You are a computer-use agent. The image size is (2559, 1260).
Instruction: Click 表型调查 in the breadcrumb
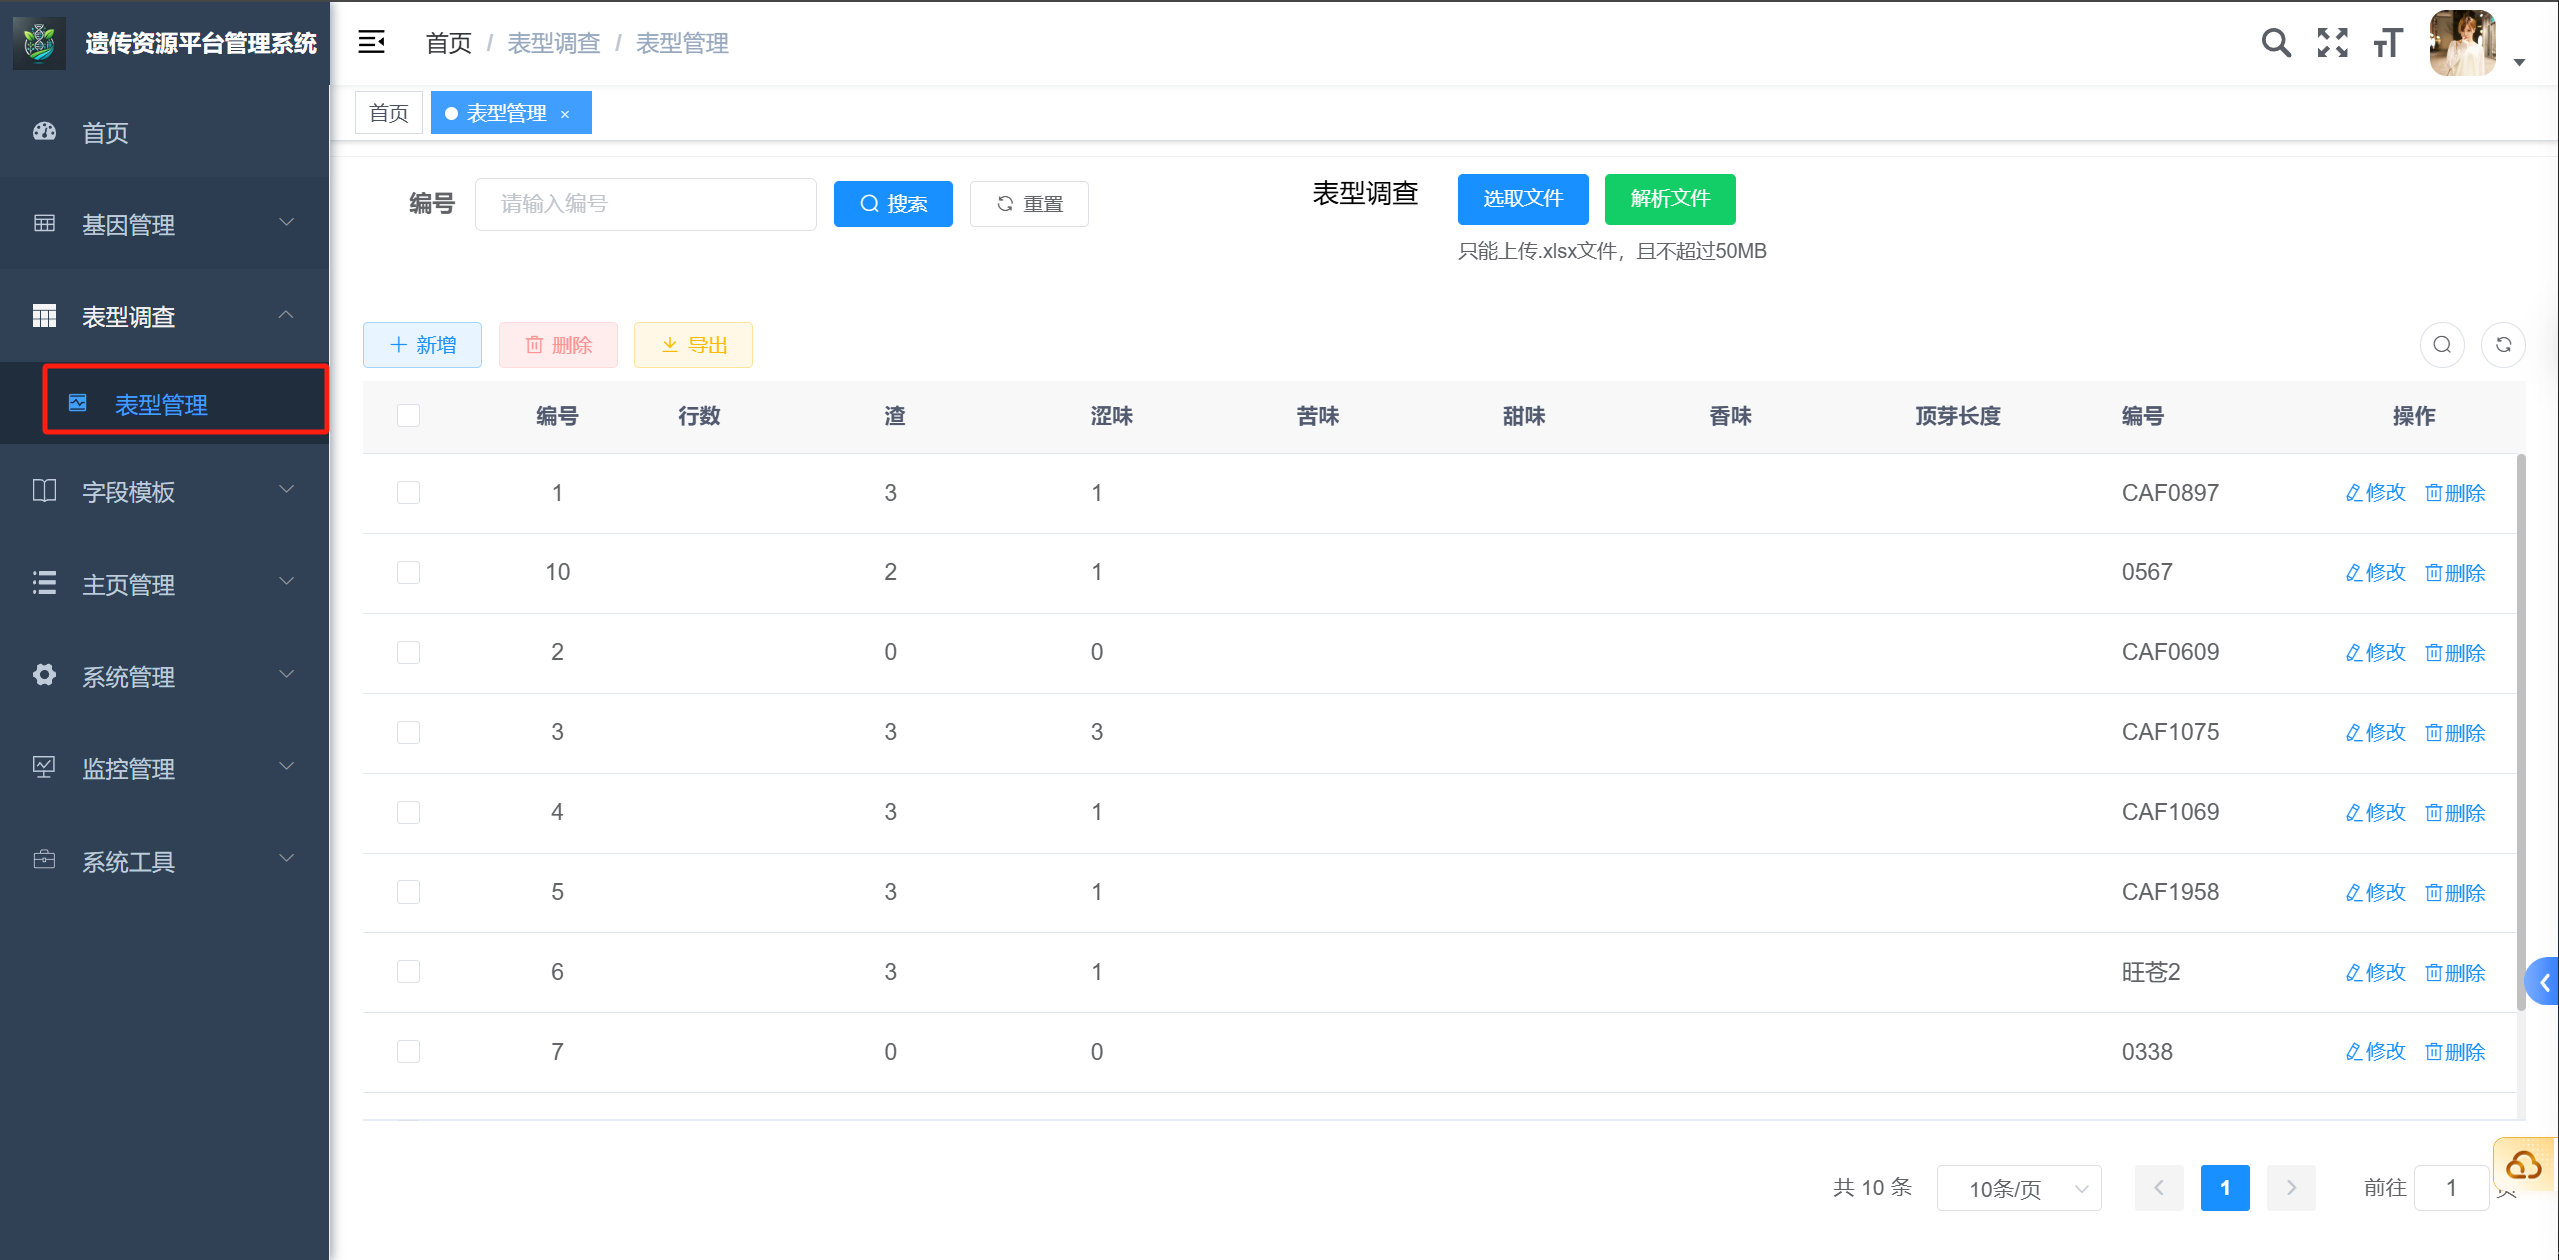553,43
